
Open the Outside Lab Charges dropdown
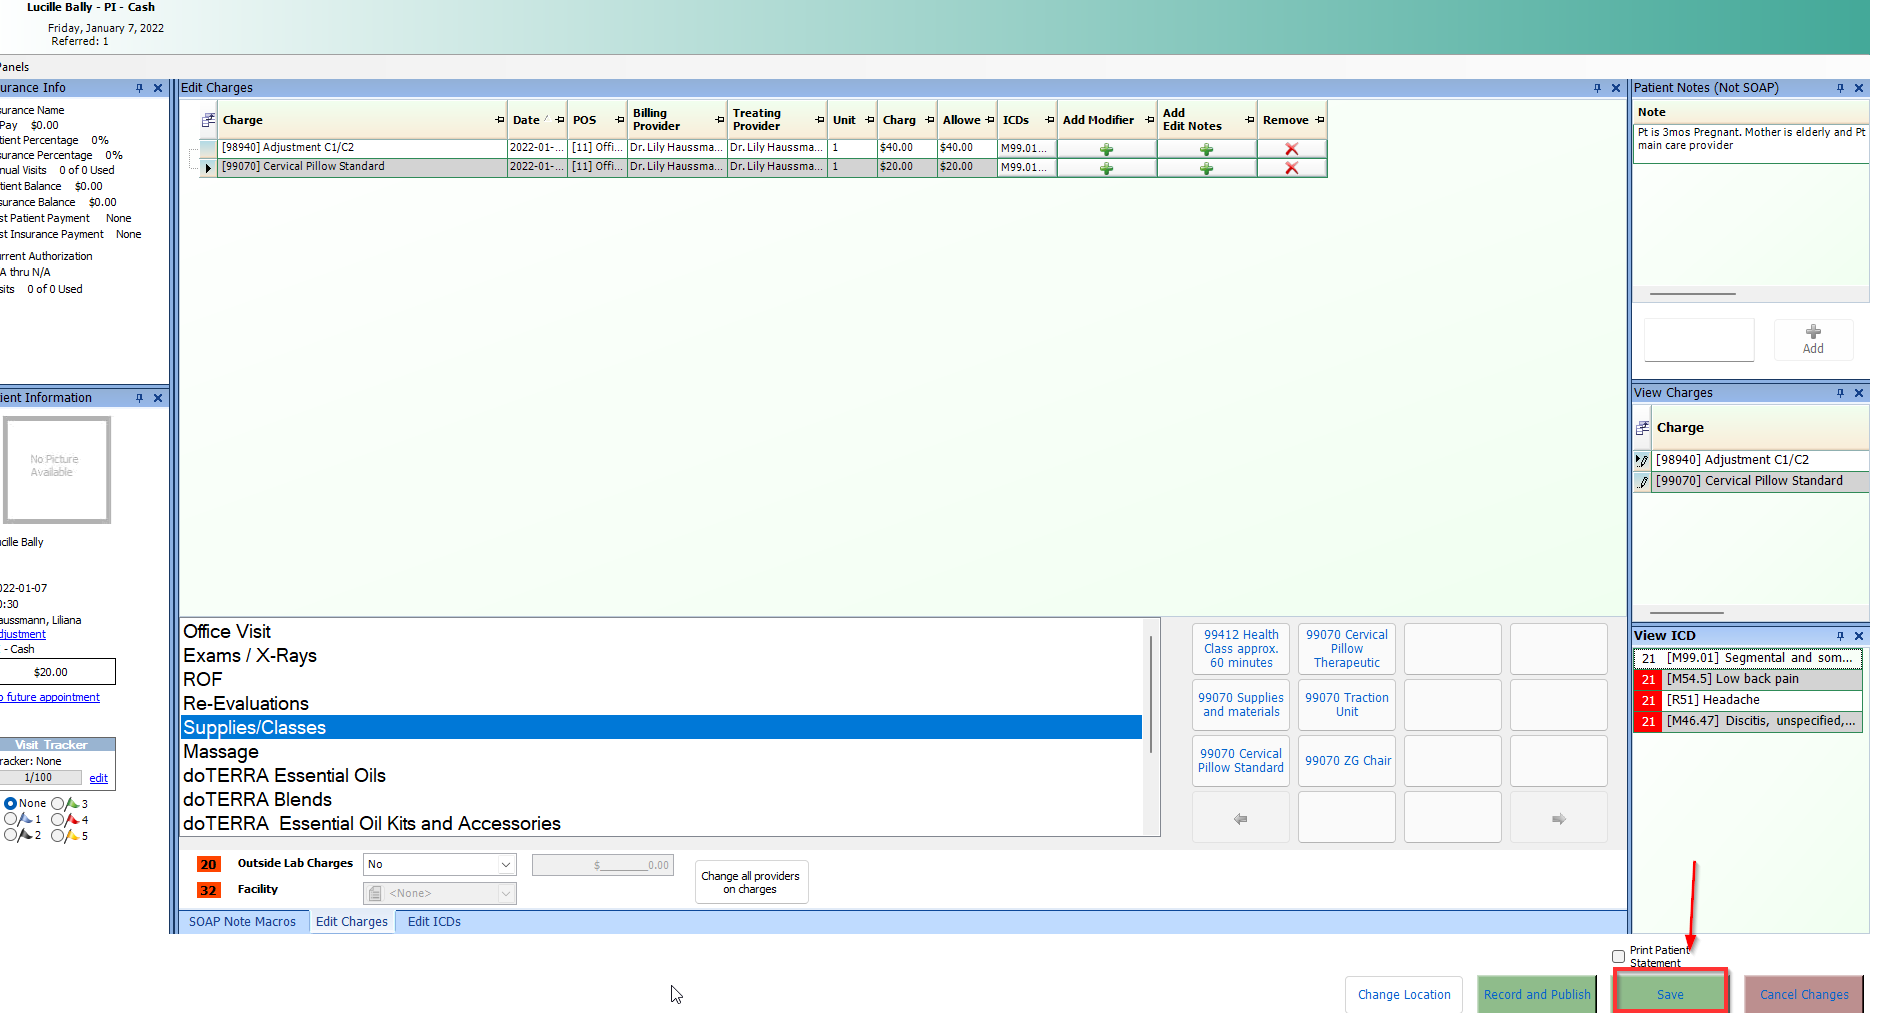(x=506, y=864)
